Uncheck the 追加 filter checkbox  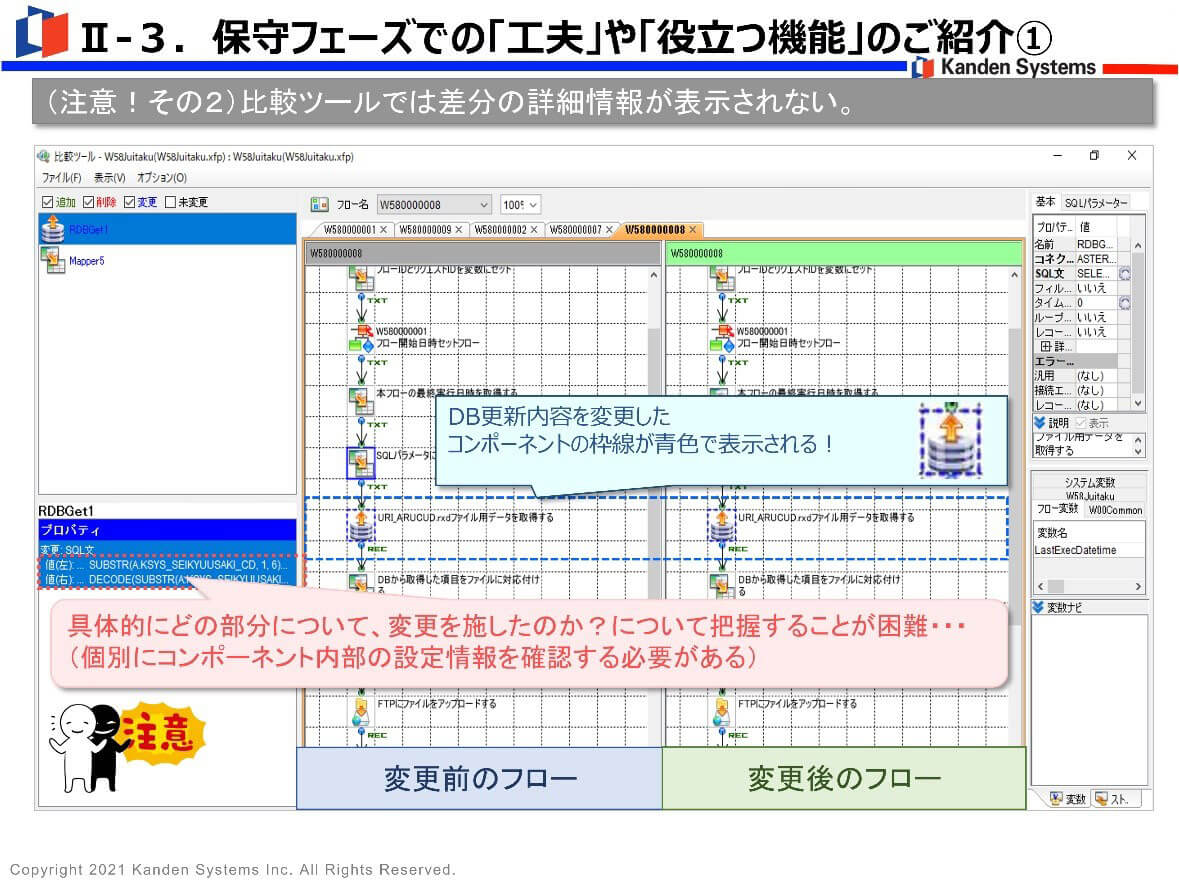pos(47,202)
